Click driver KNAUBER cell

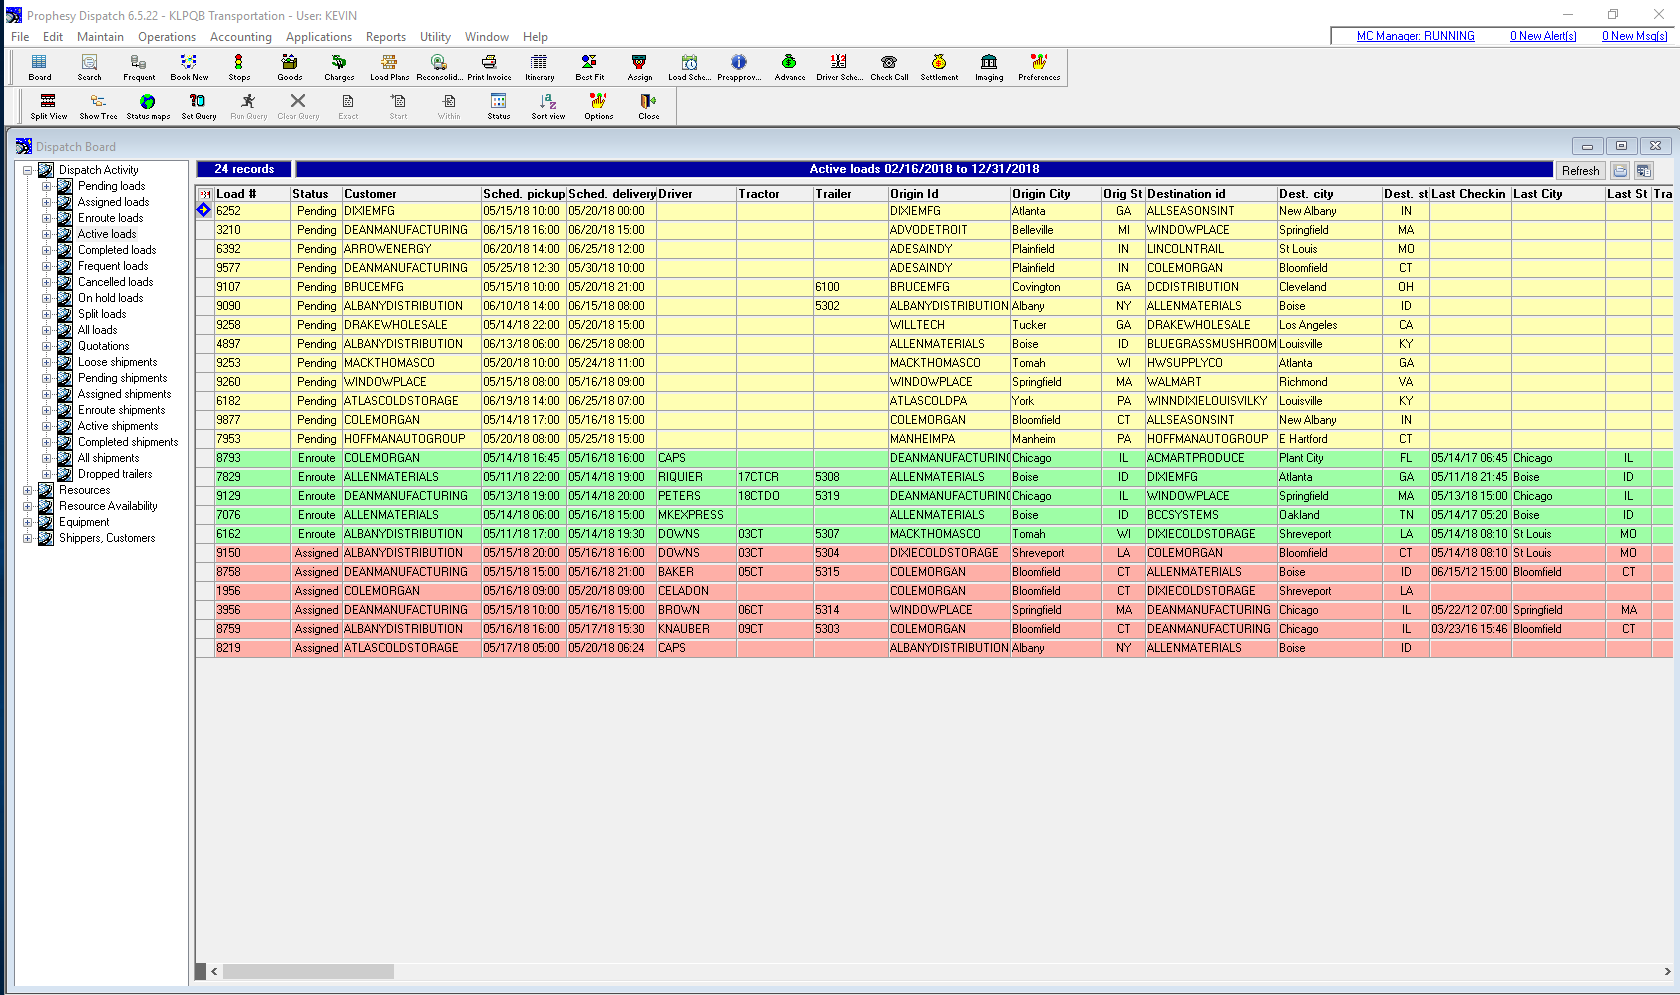point(696,629)
